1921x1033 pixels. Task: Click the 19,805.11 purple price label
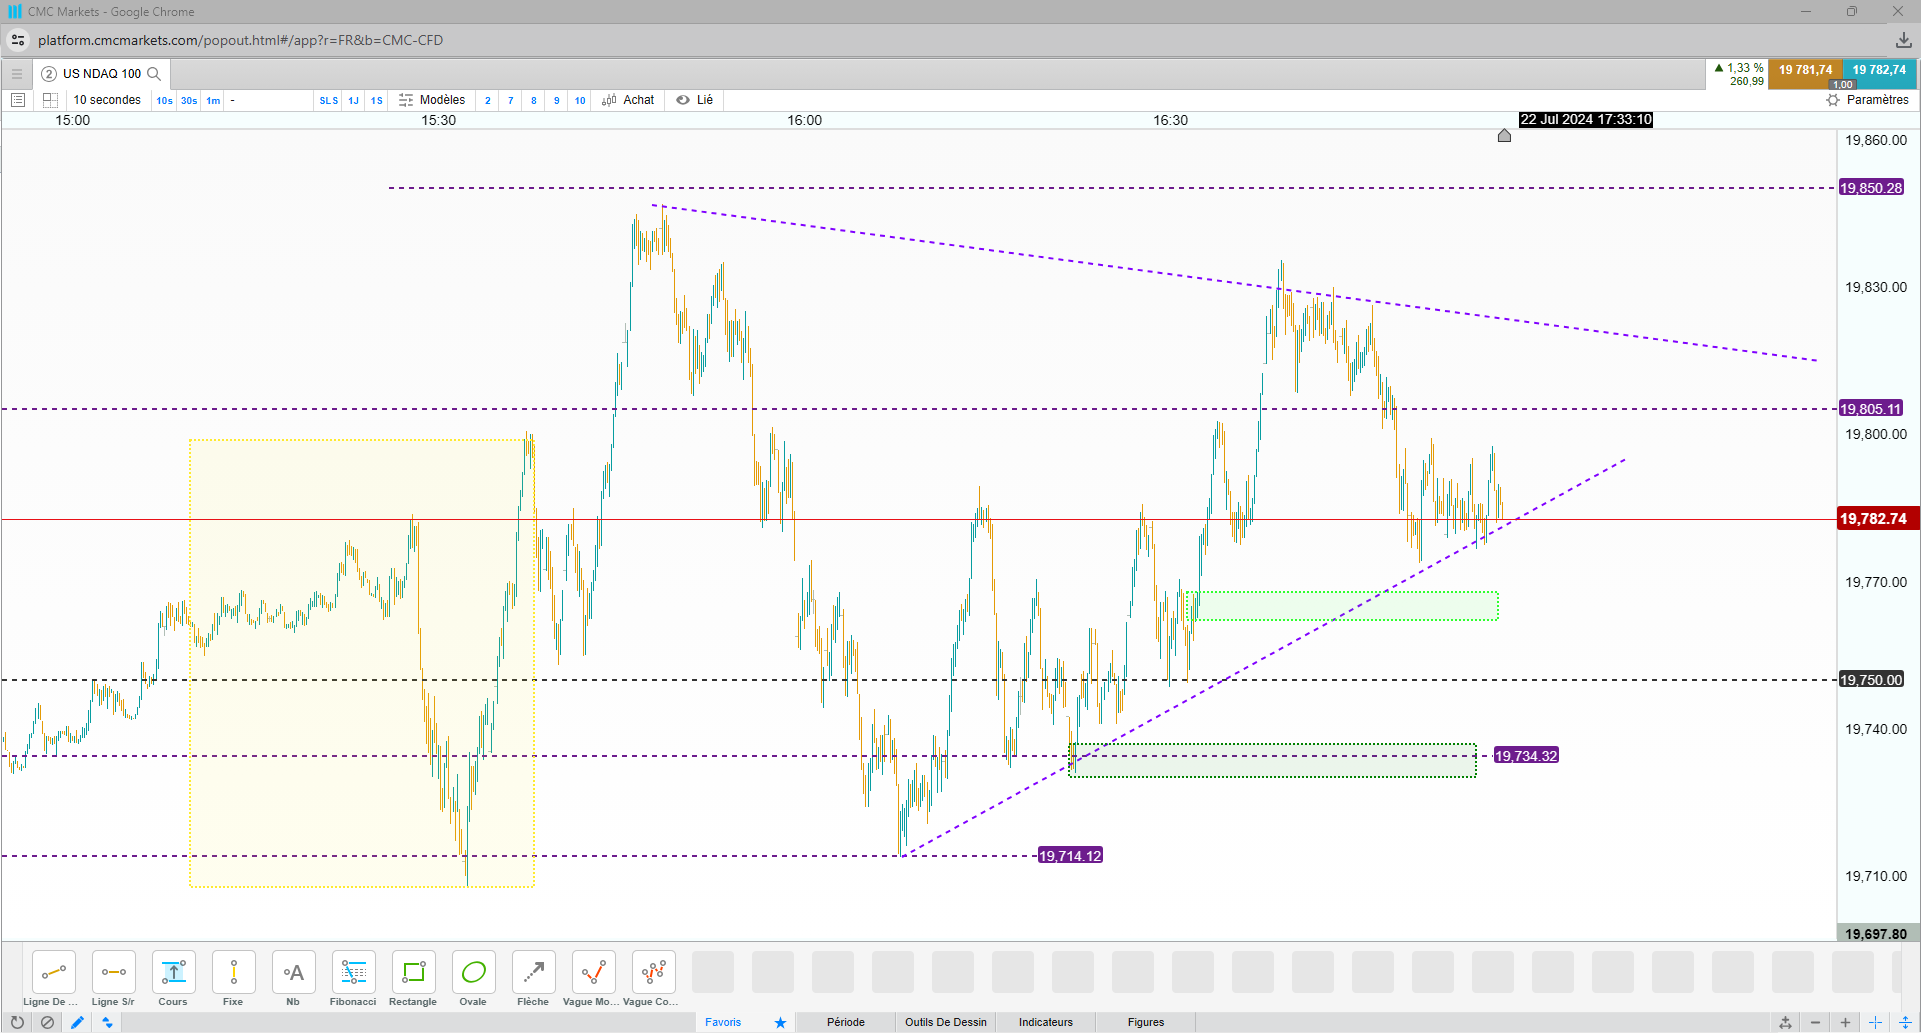[1871, 409]
